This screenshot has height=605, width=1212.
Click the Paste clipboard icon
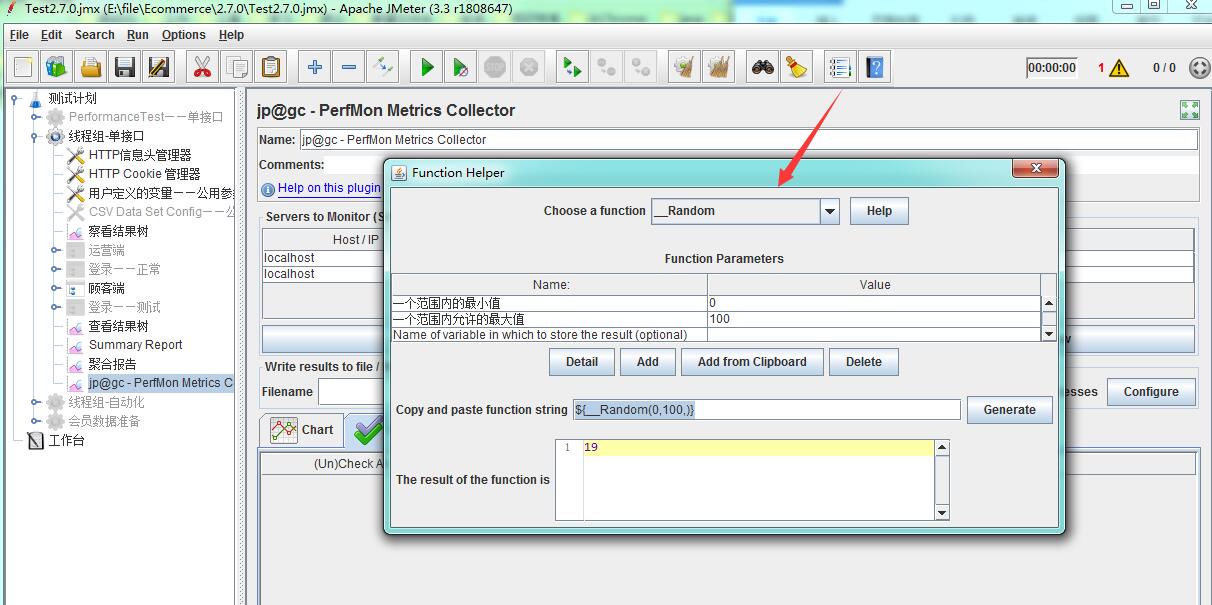271,67
